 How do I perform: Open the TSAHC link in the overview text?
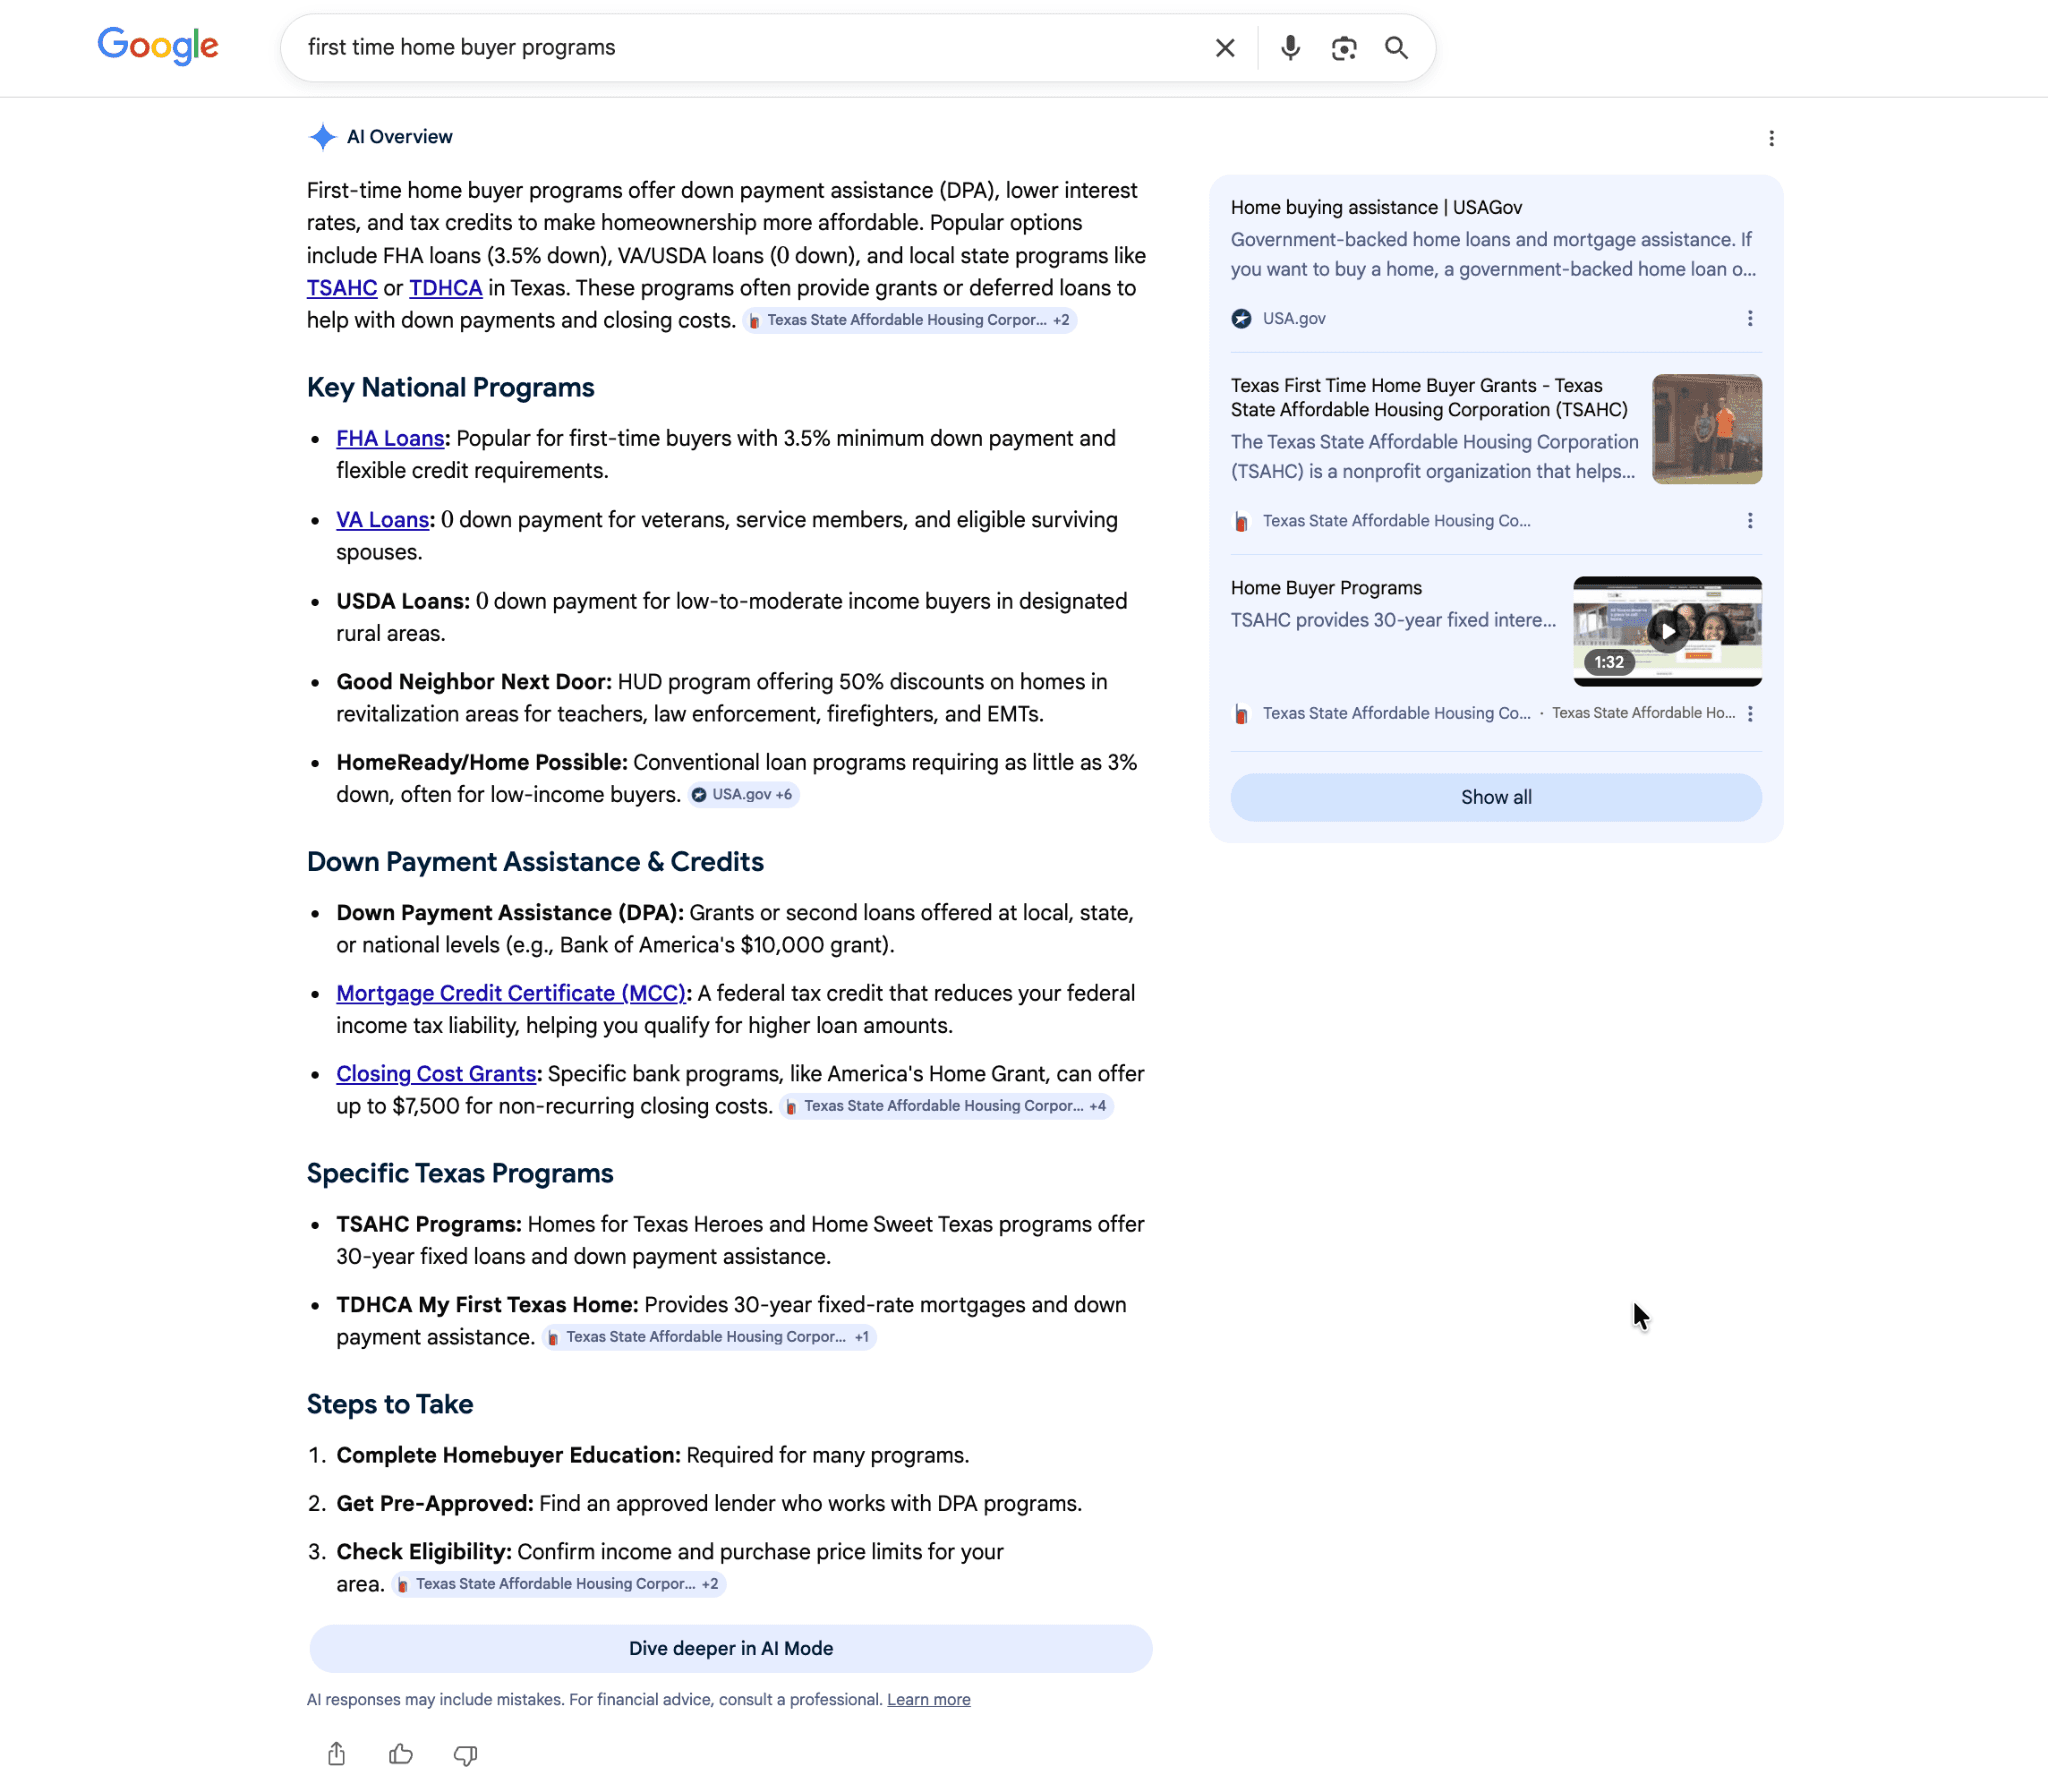(342, 287)
